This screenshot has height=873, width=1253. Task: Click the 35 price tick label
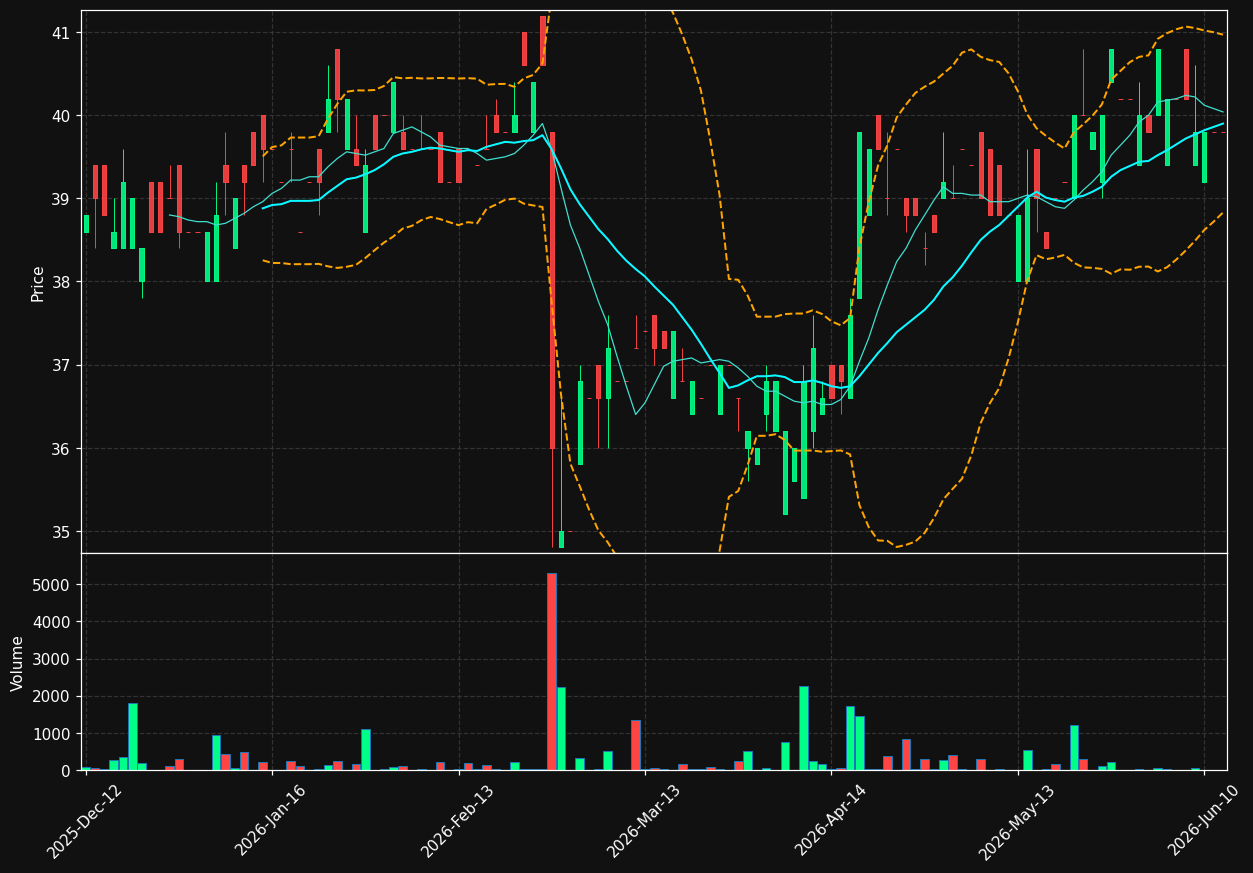63,531
